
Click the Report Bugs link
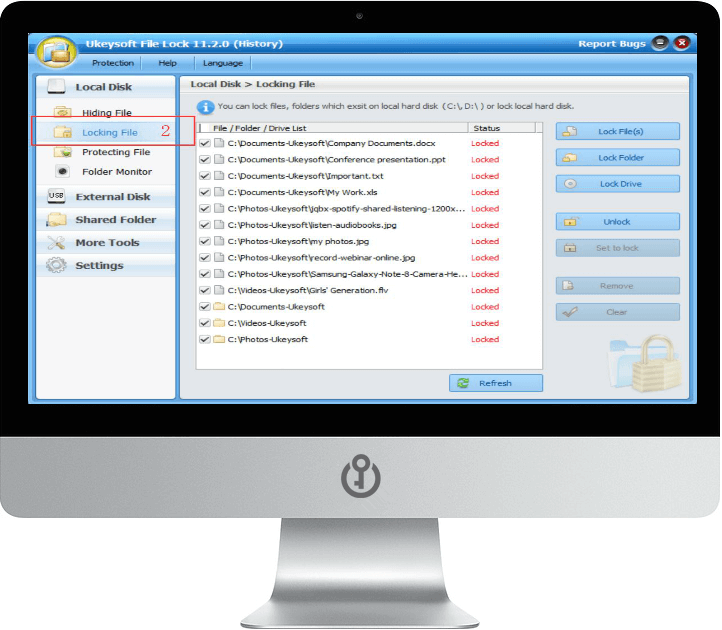612,44
